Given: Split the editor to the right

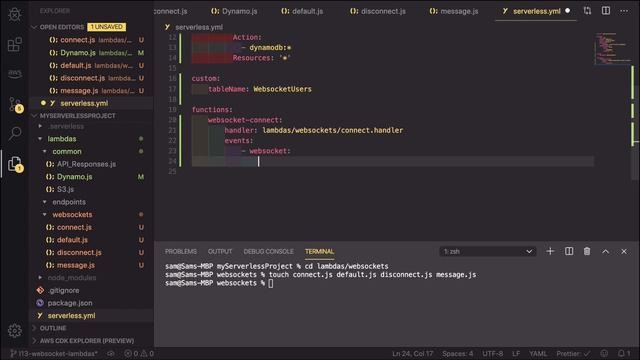Looking at the screenshot, I should tap(606, 11).
